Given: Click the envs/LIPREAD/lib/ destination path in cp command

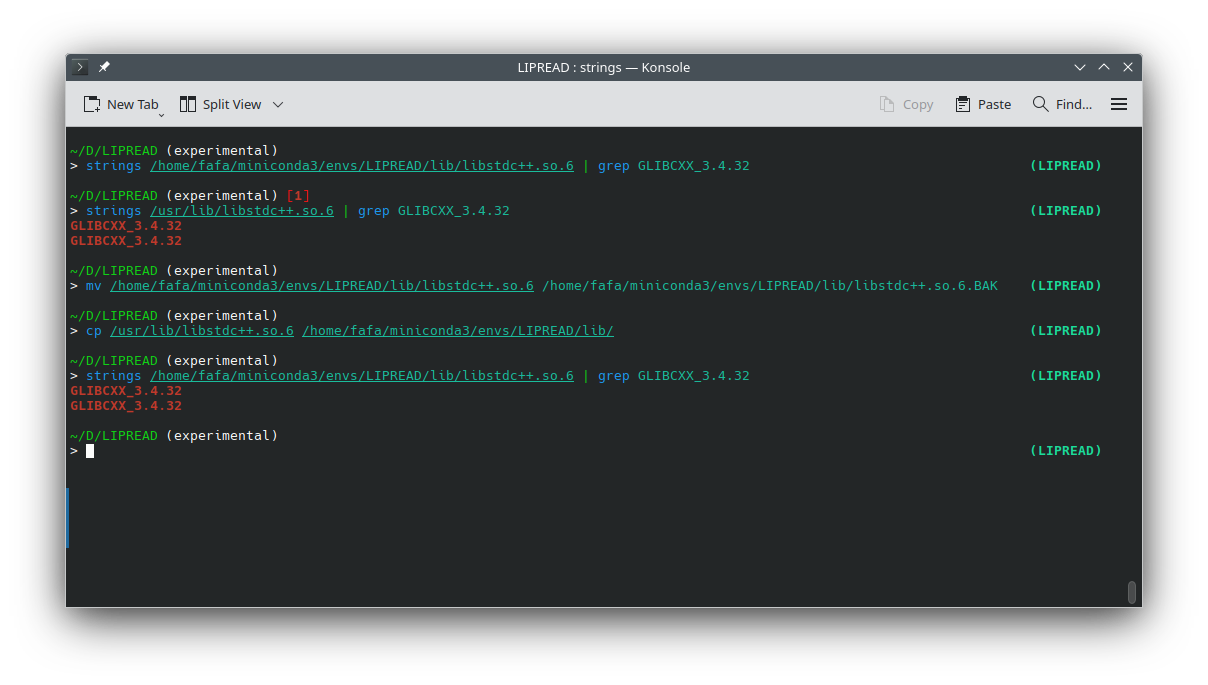Looking at the screenshot, I should tap(457, 331).
